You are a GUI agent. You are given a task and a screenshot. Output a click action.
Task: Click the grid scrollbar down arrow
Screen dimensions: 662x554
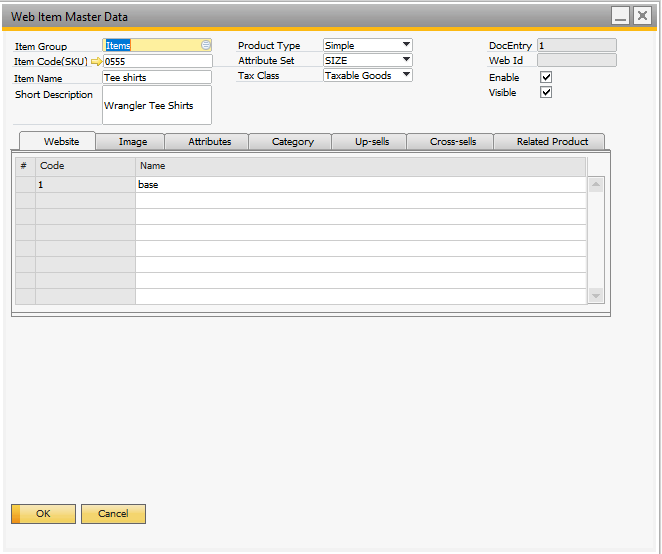pyautogui.click(x=596, y=296)
